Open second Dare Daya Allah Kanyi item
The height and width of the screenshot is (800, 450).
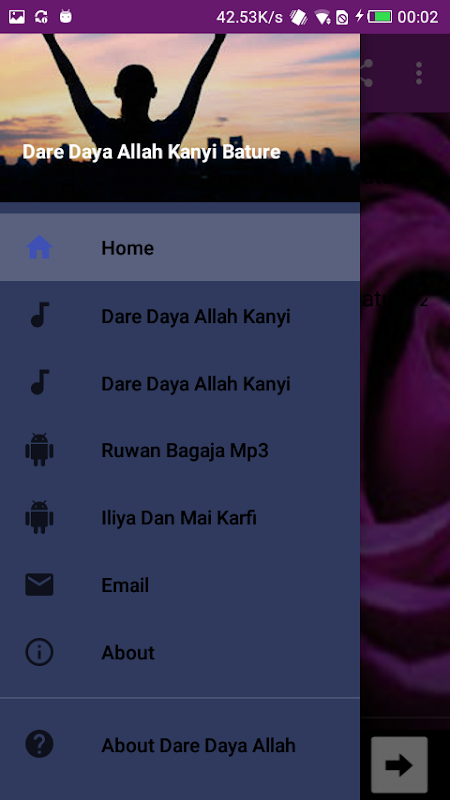pyautogui.click(x=180, y=382)
